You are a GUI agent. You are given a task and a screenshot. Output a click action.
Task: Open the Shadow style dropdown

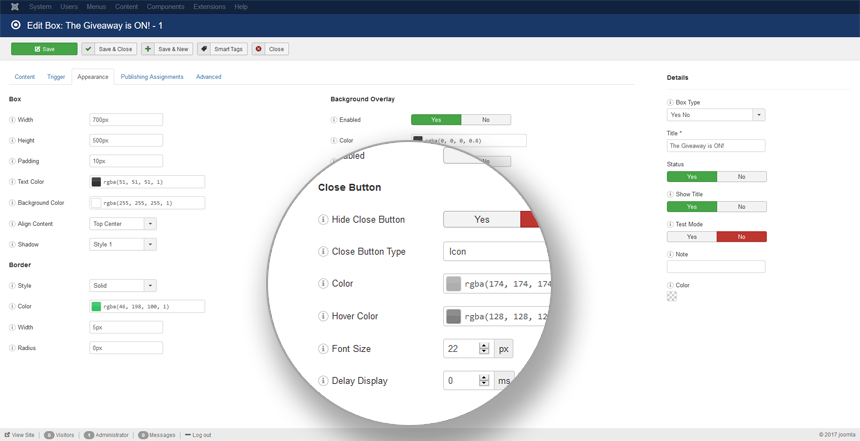pyautogui.click(x=123, y=245)
